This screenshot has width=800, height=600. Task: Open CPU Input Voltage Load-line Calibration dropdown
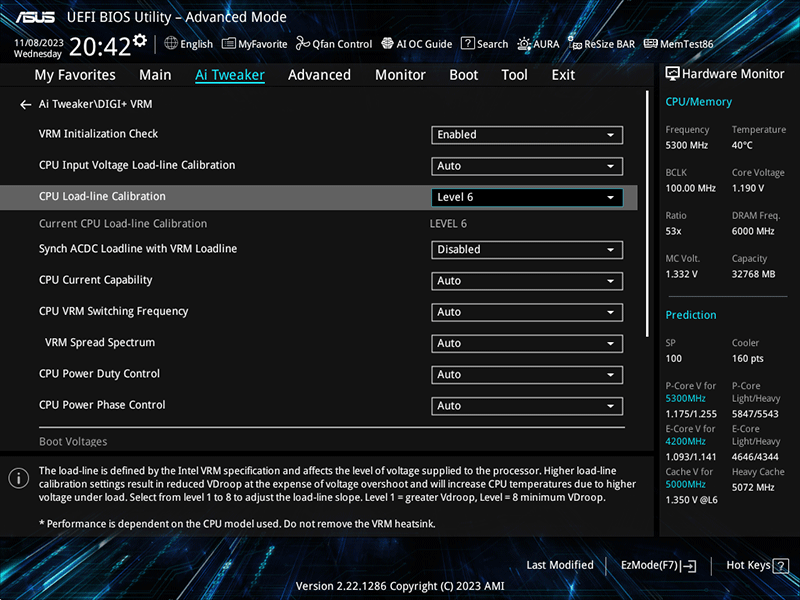(527, 166)
